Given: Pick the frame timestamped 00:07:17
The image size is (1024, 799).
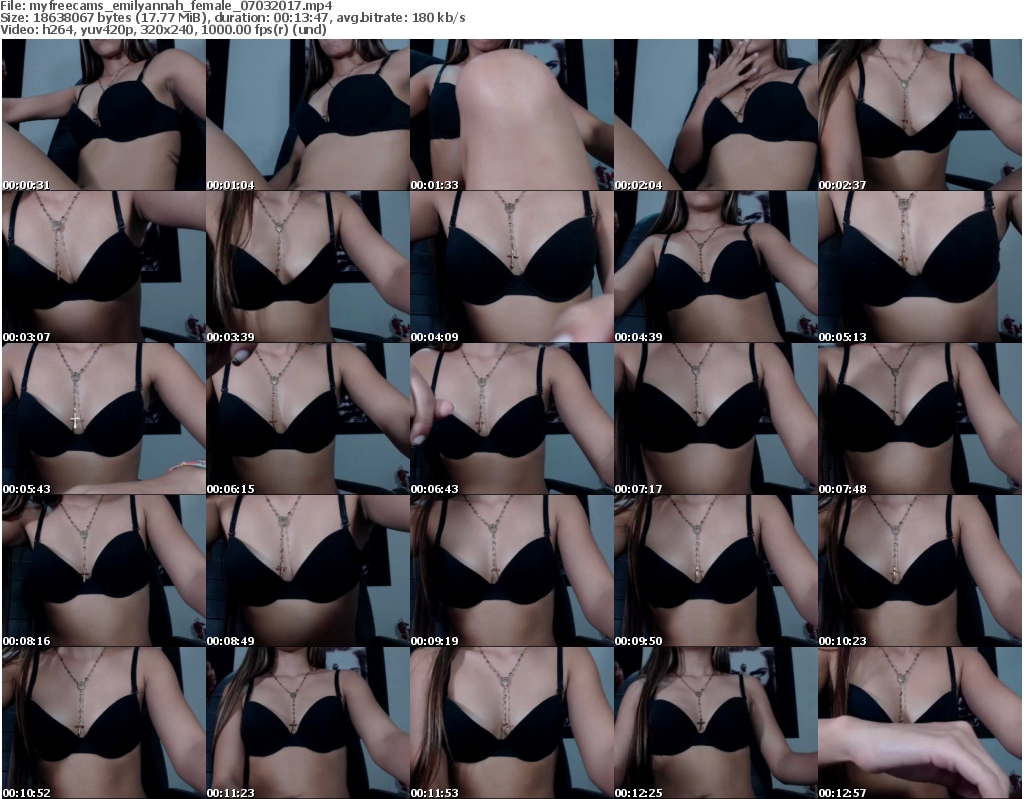Looking at the screenshot, I should click(x=716, y=419).
